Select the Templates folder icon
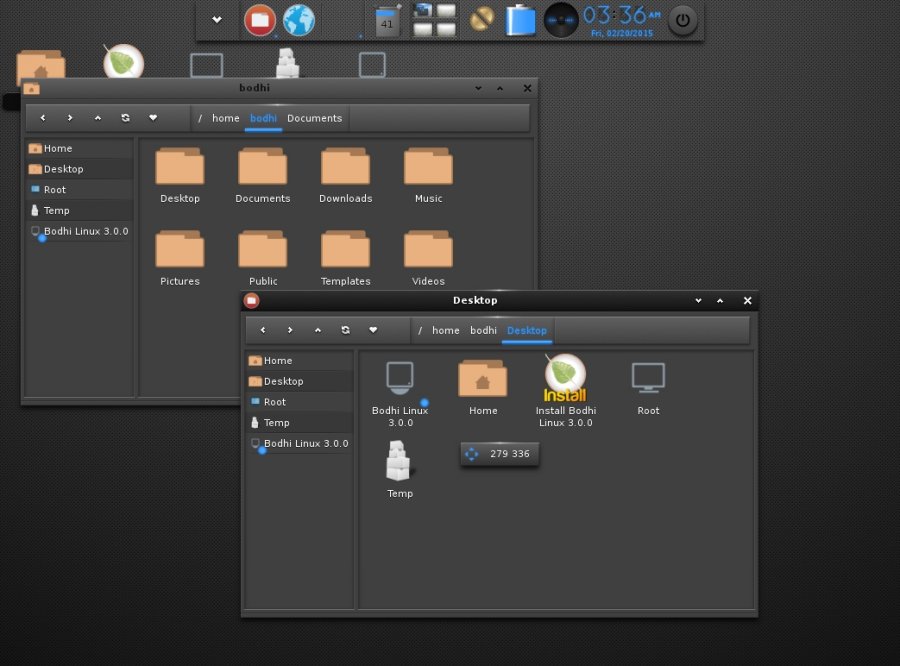 [346, 258]
